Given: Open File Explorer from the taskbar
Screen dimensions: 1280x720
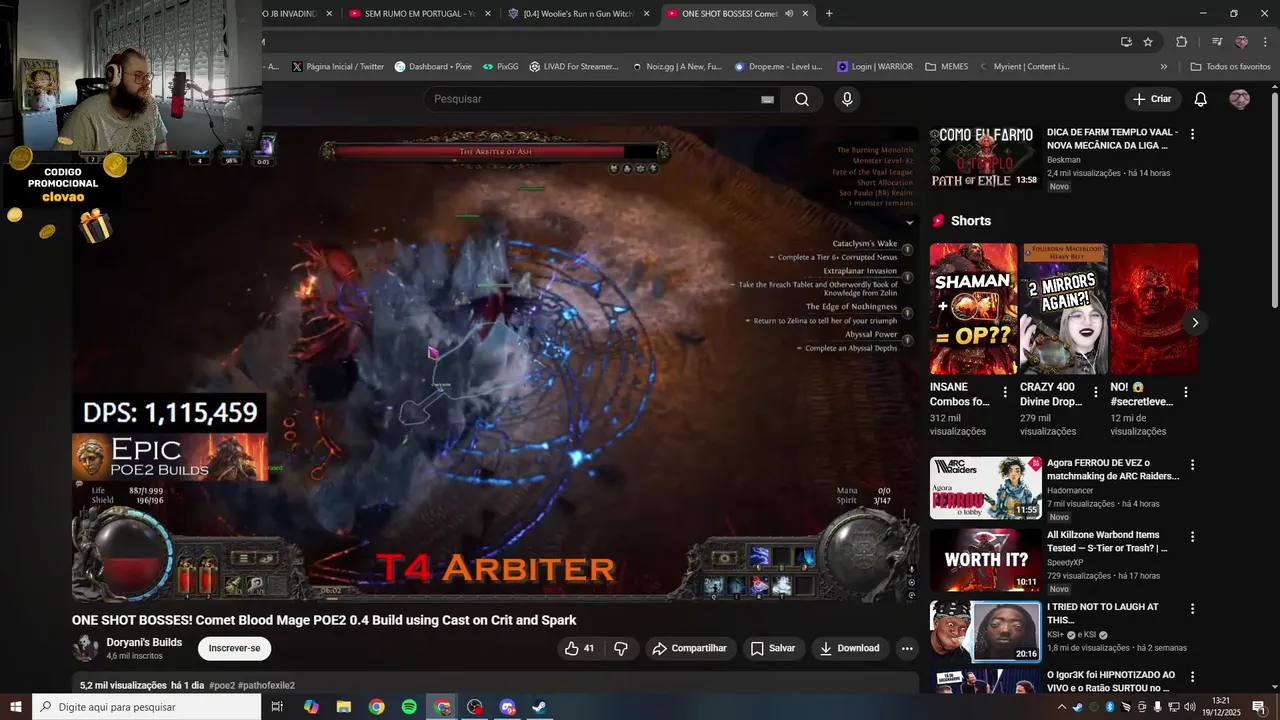Looking at the screenshot, I should (x=344, y=707).
